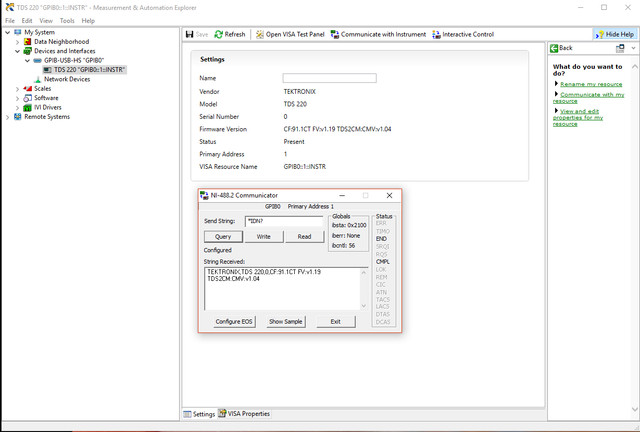Expand the Remote Systems node
The image size is (640, 432).
click(7, 117)
